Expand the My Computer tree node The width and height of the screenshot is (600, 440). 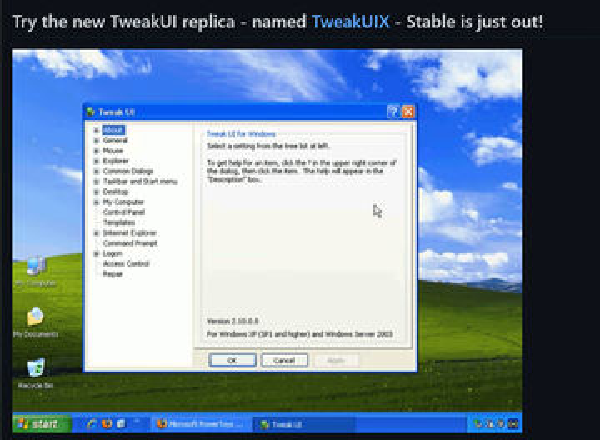(96, 202)
